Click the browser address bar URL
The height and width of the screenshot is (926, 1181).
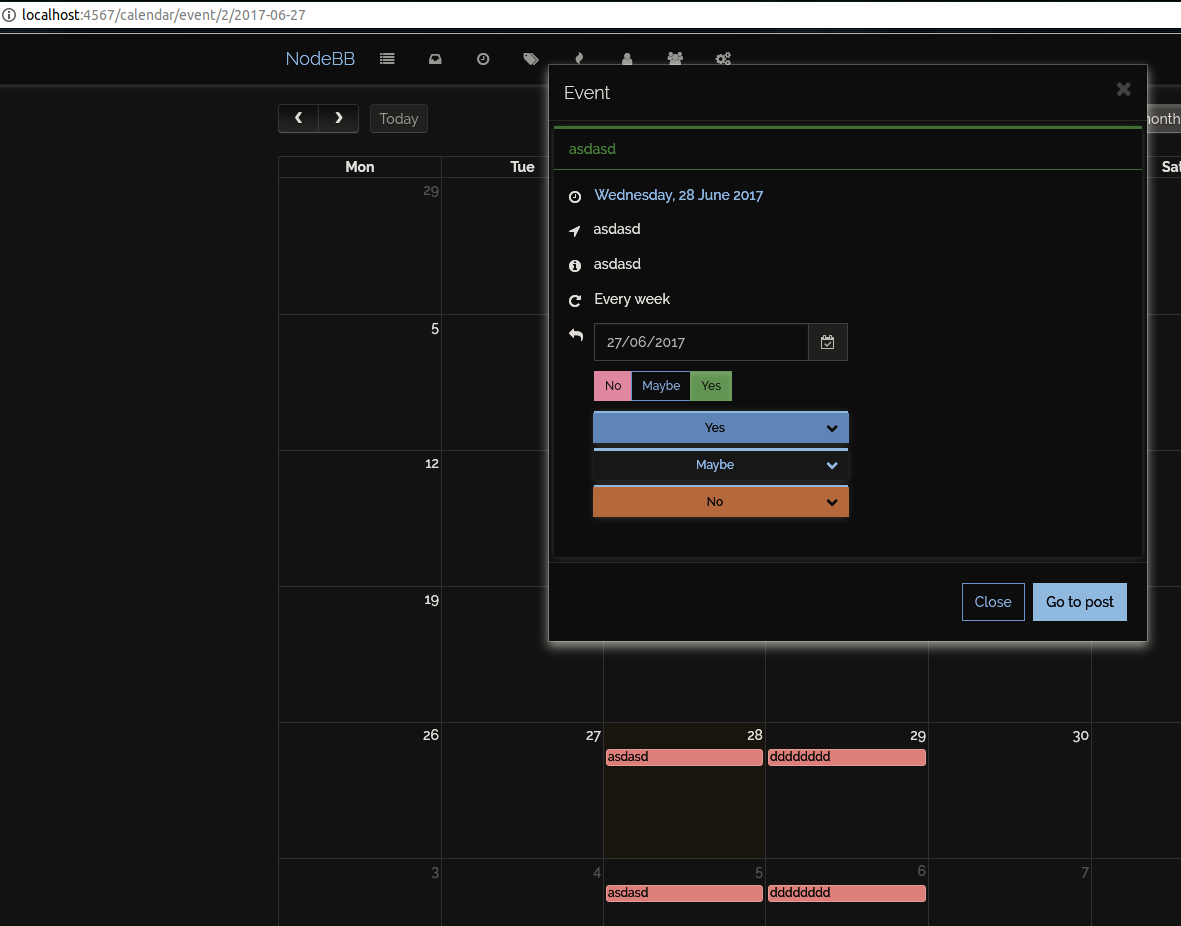pos(163,15)
